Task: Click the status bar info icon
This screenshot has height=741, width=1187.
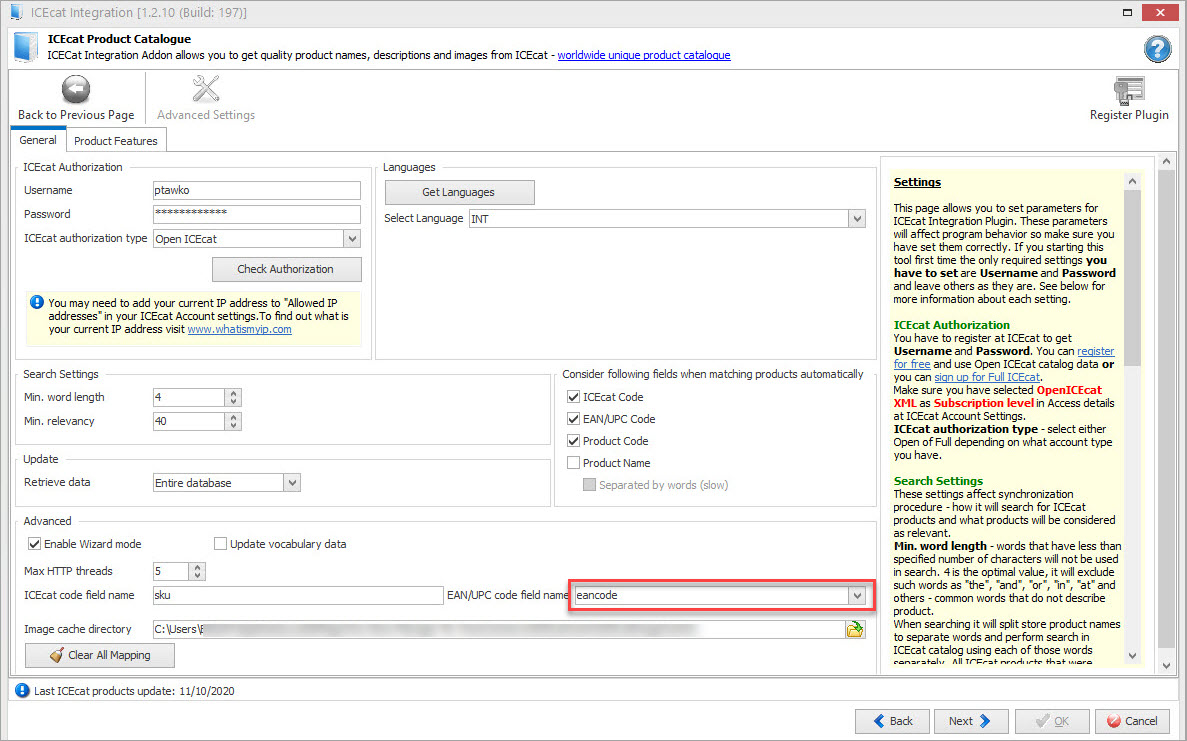Action: pos(22,690)
